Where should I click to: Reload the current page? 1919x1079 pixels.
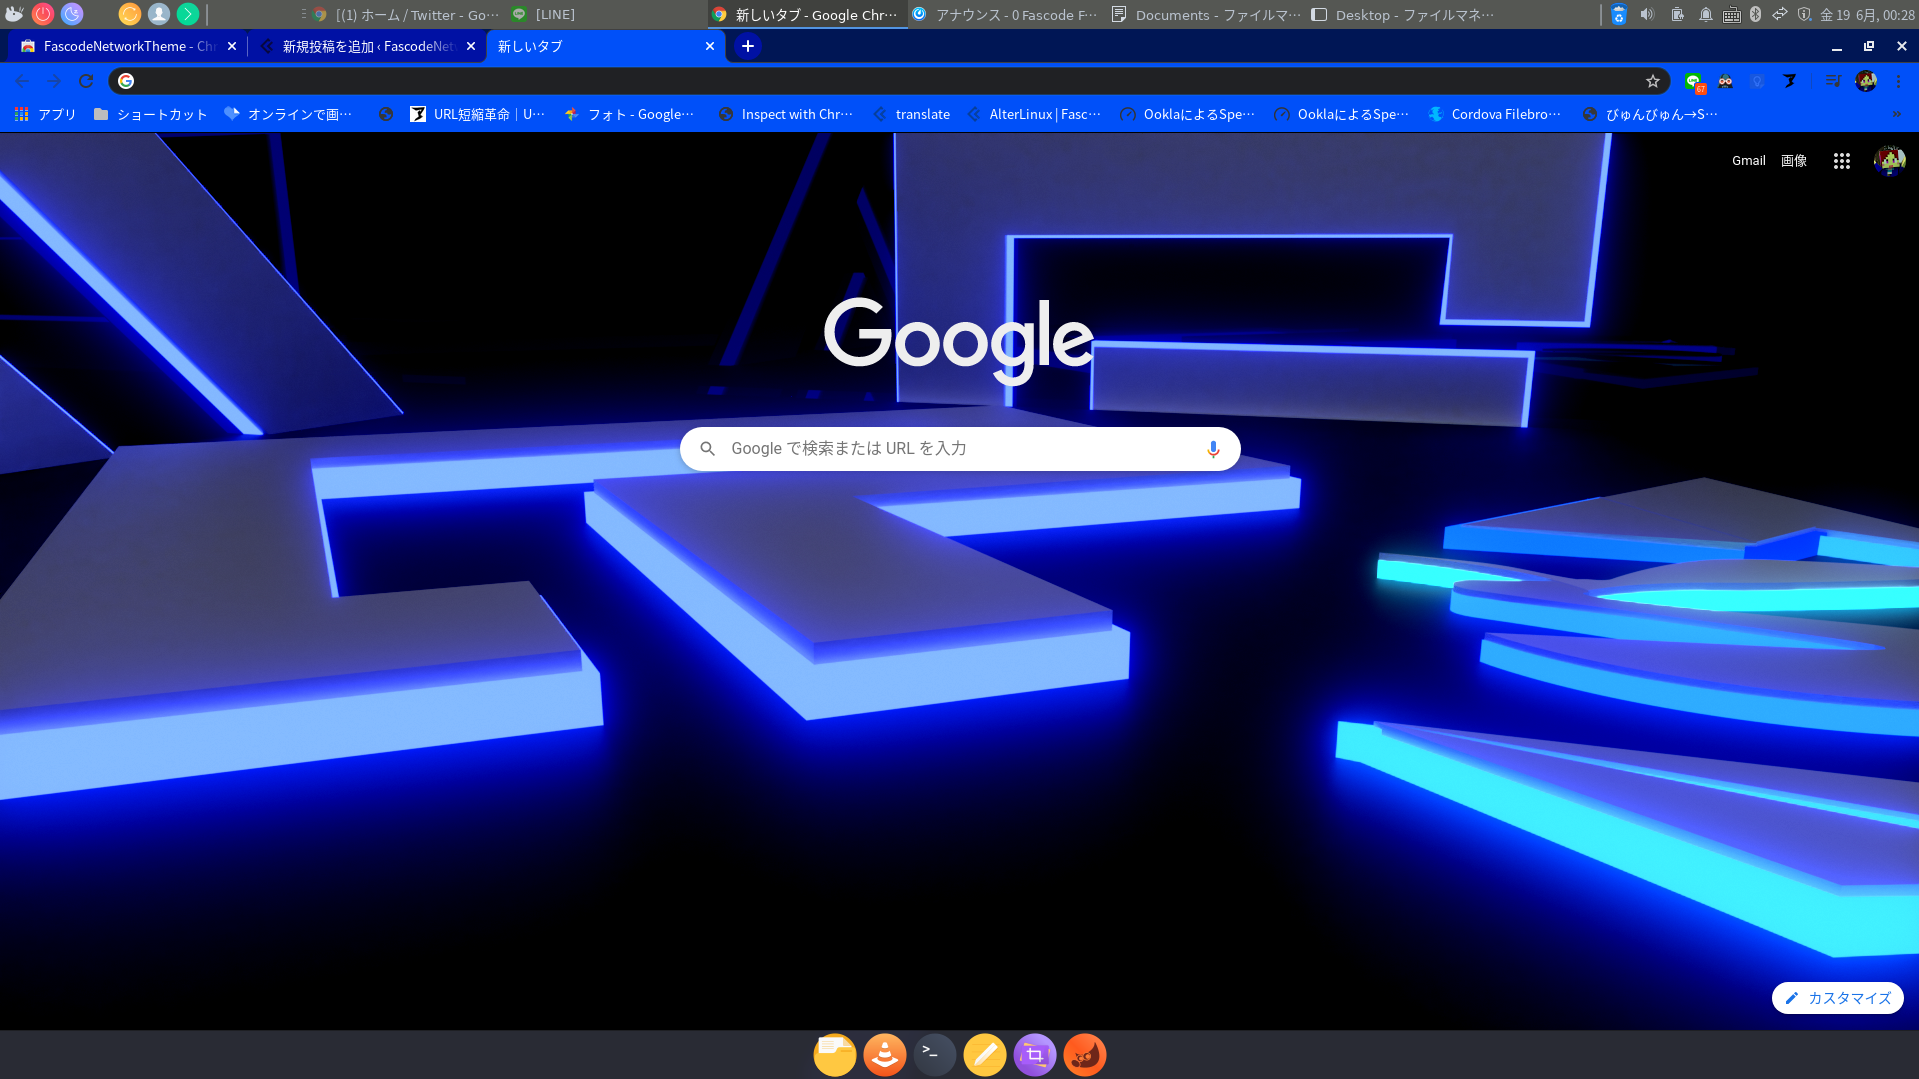(86, 81)
